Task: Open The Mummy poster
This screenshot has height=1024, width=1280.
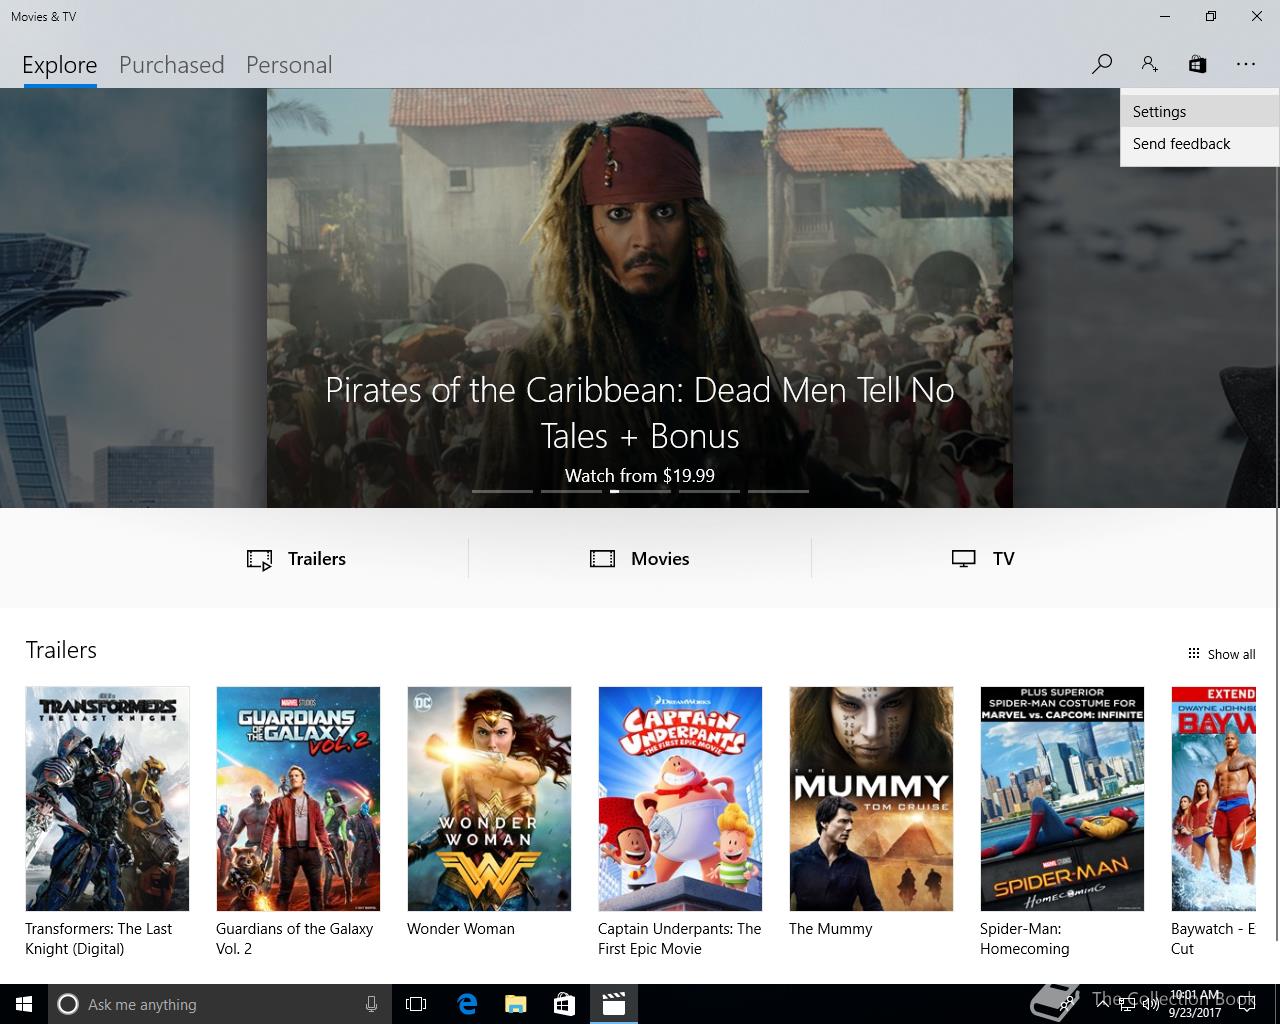Action: [871, 798]
